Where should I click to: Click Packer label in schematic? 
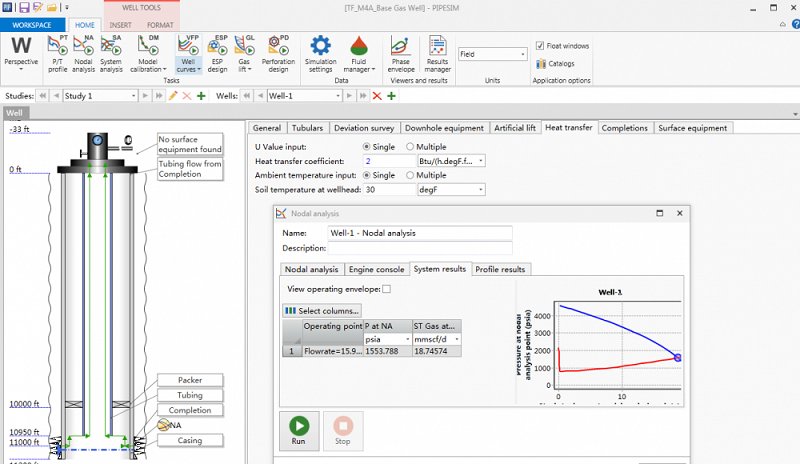point(190,380)
